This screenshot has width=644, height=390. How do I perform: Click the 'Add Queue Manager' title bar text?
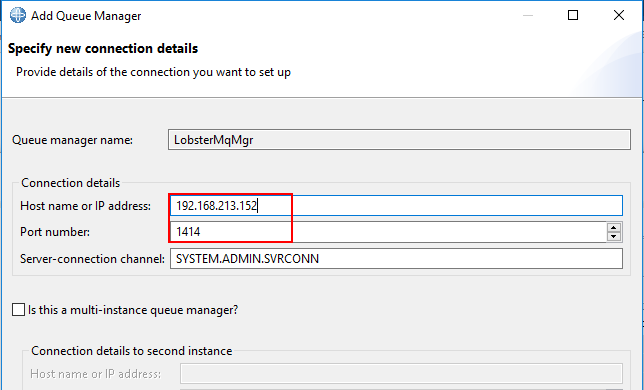86,16
